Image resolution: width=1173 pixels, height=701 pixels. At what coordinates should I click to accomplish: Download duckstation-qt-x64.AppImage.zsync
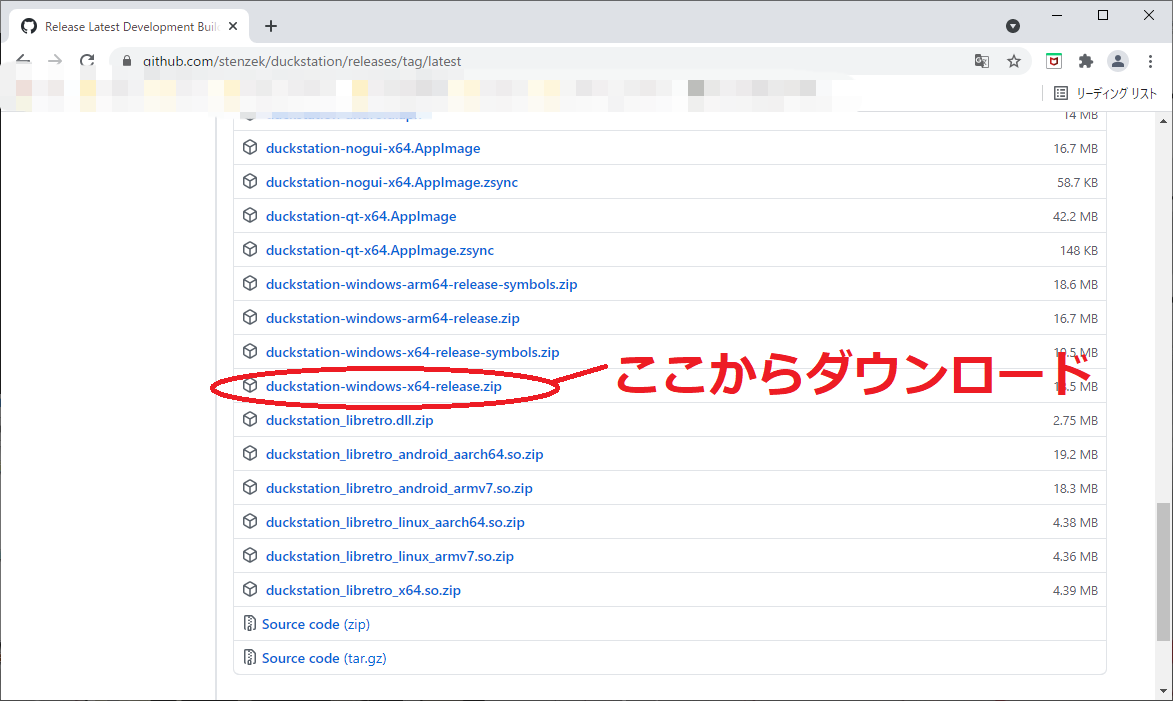[x=379, y=250]
